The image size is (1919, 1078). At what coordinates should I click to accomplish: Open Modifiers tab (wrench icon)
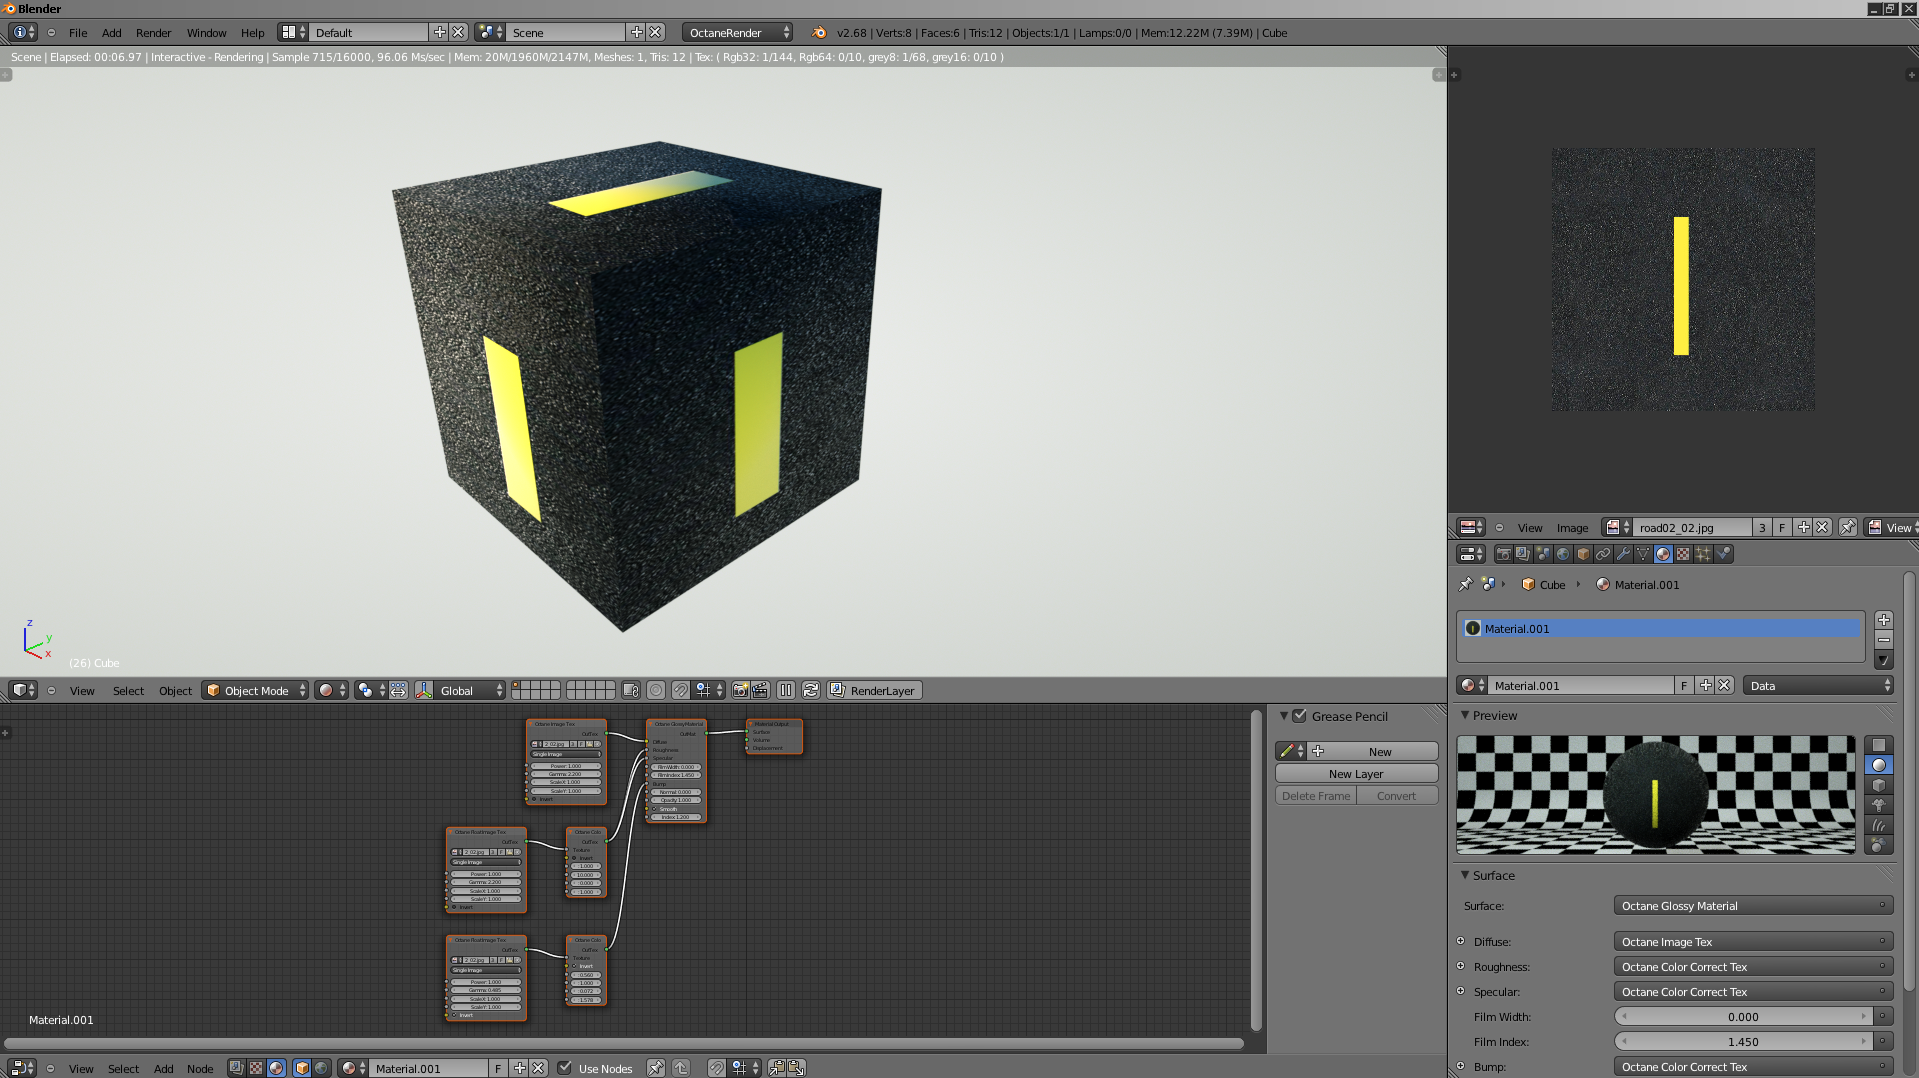point(1623,554)
